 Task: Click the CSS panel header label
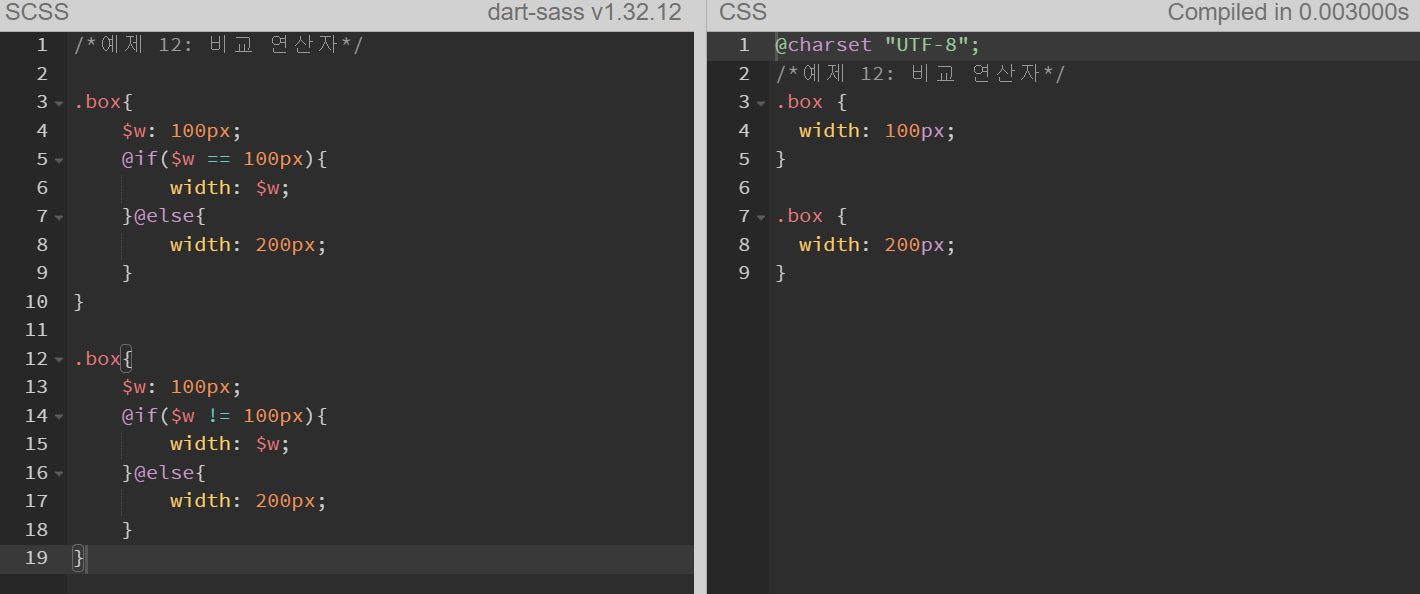point(743,13)
